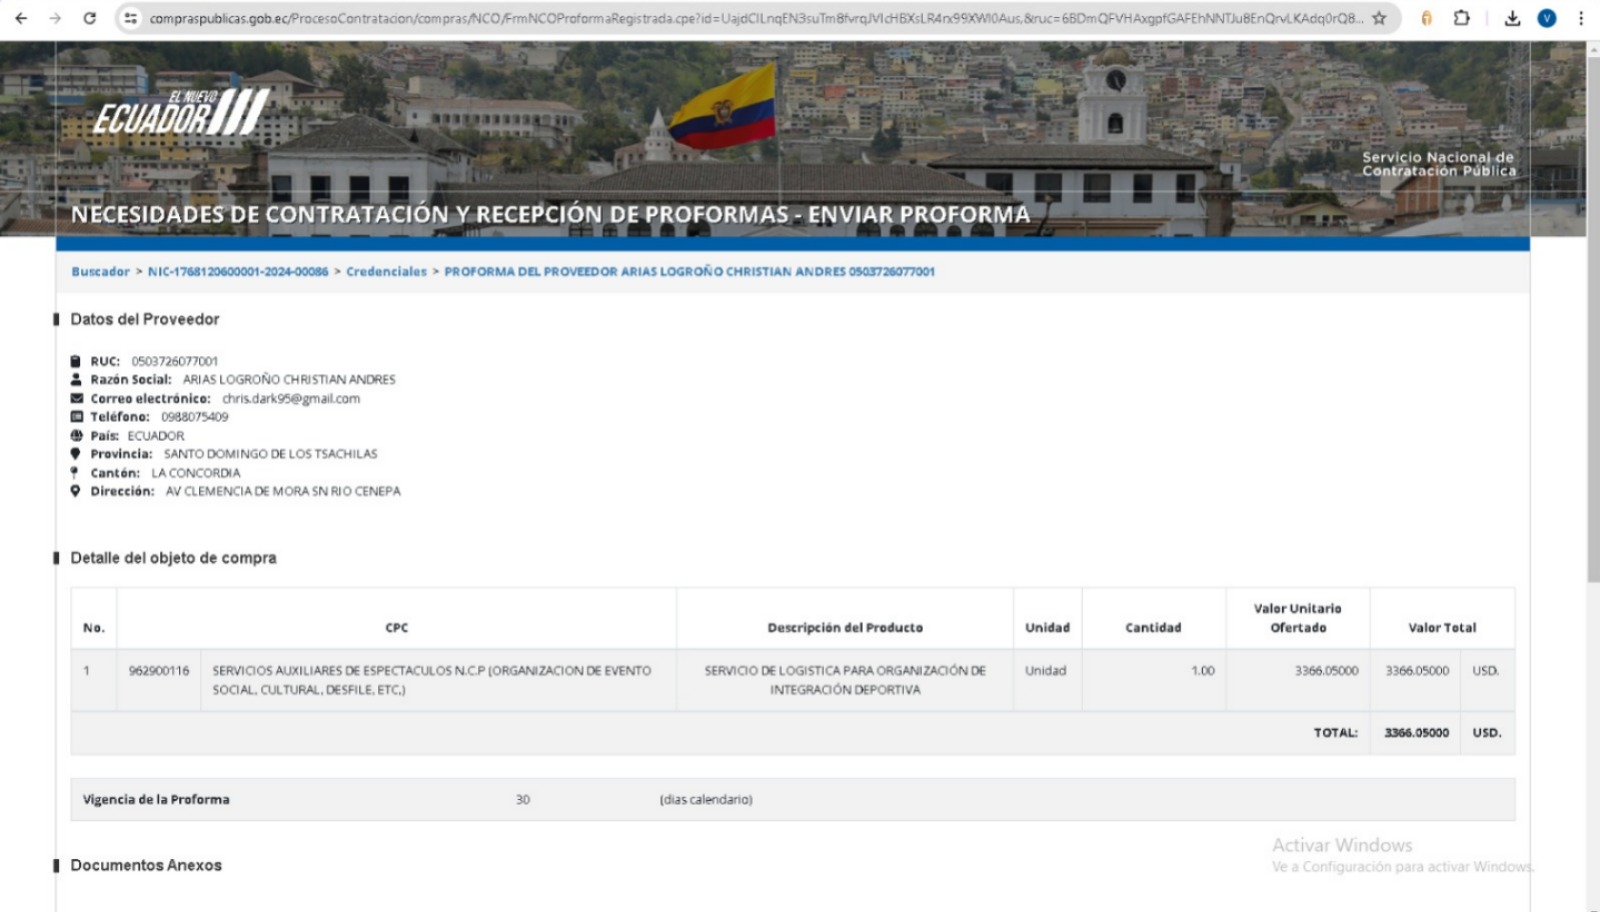Click the browser back arrow
1600x912 pixels.
pyautogui.click(x=21, y=18)
